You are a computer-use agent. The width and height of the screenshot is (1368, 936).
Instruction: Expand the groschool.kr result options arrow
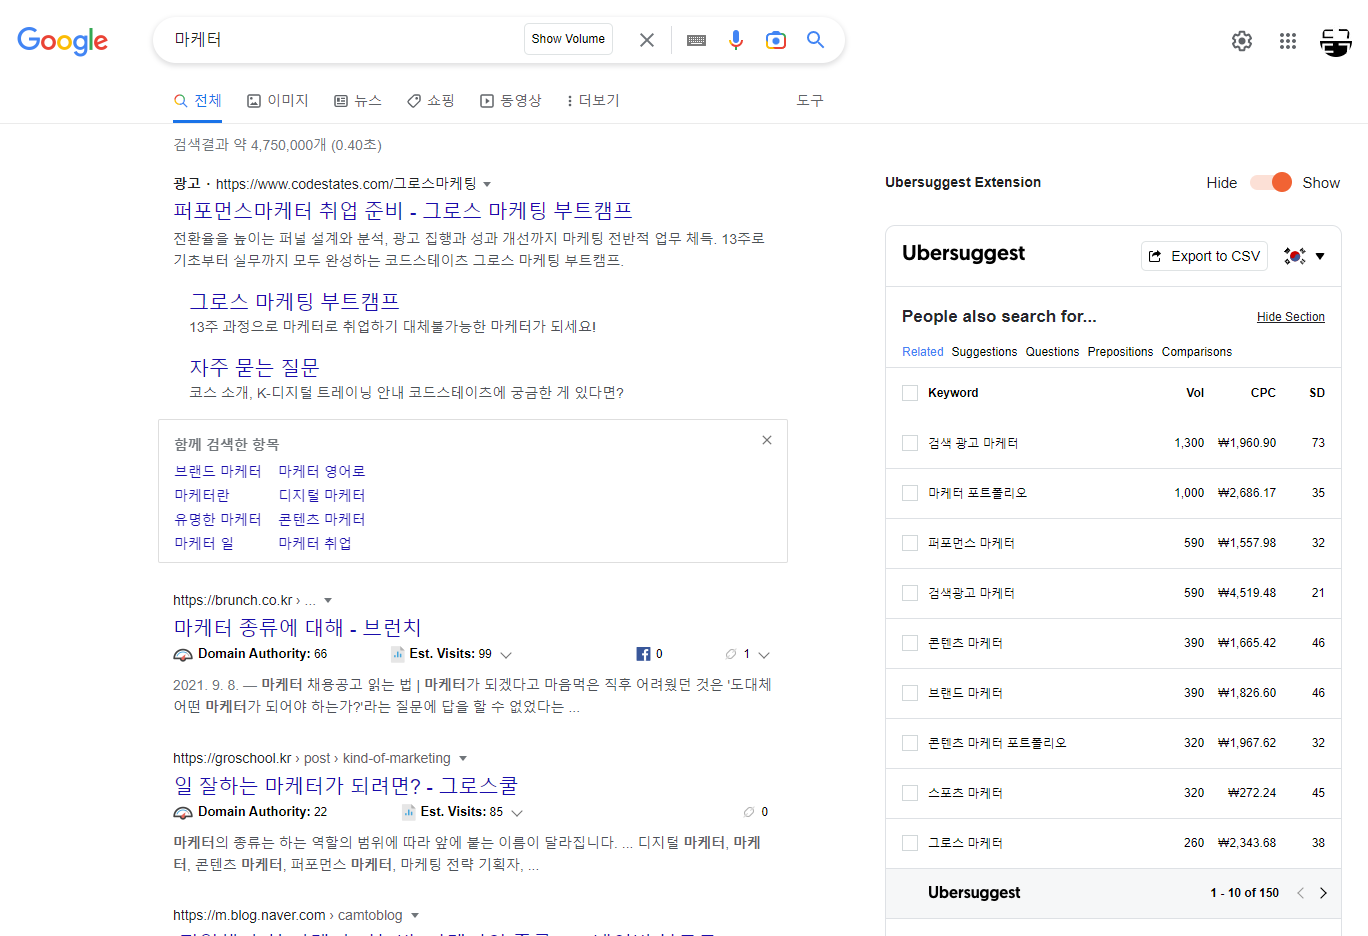463,759
